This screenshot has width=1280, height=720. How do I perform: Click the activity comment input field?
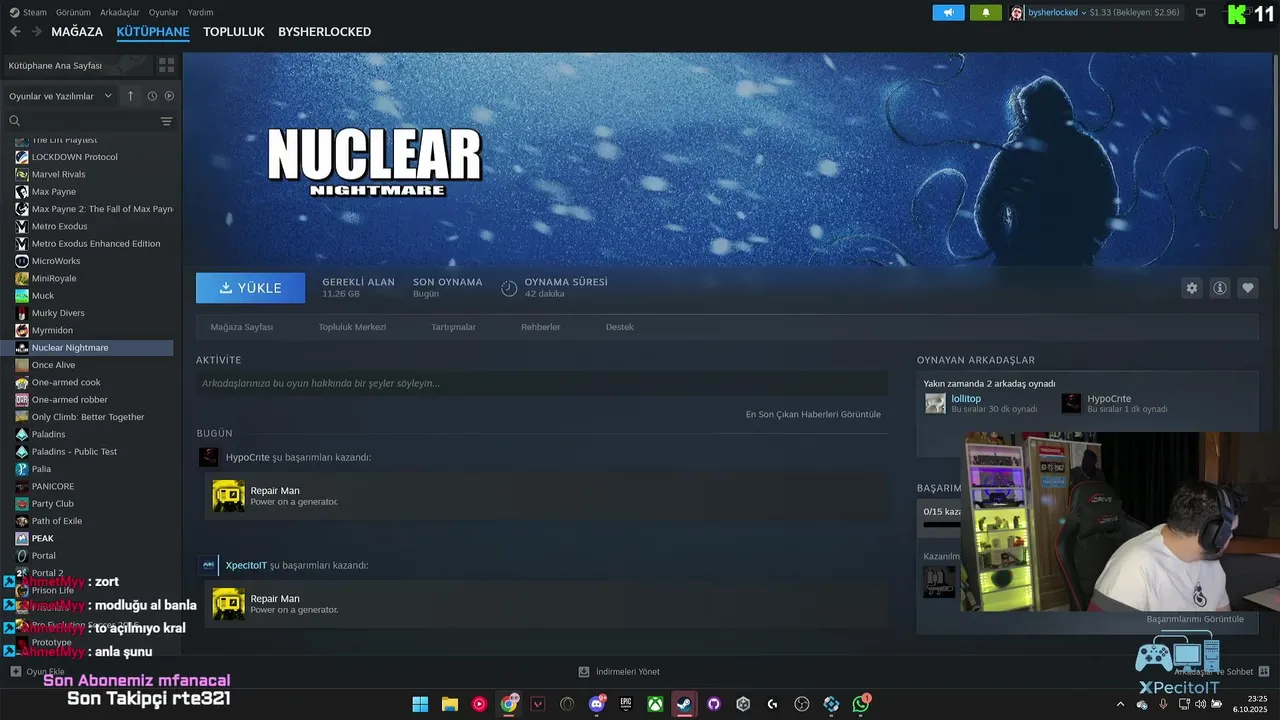(542, 383)
